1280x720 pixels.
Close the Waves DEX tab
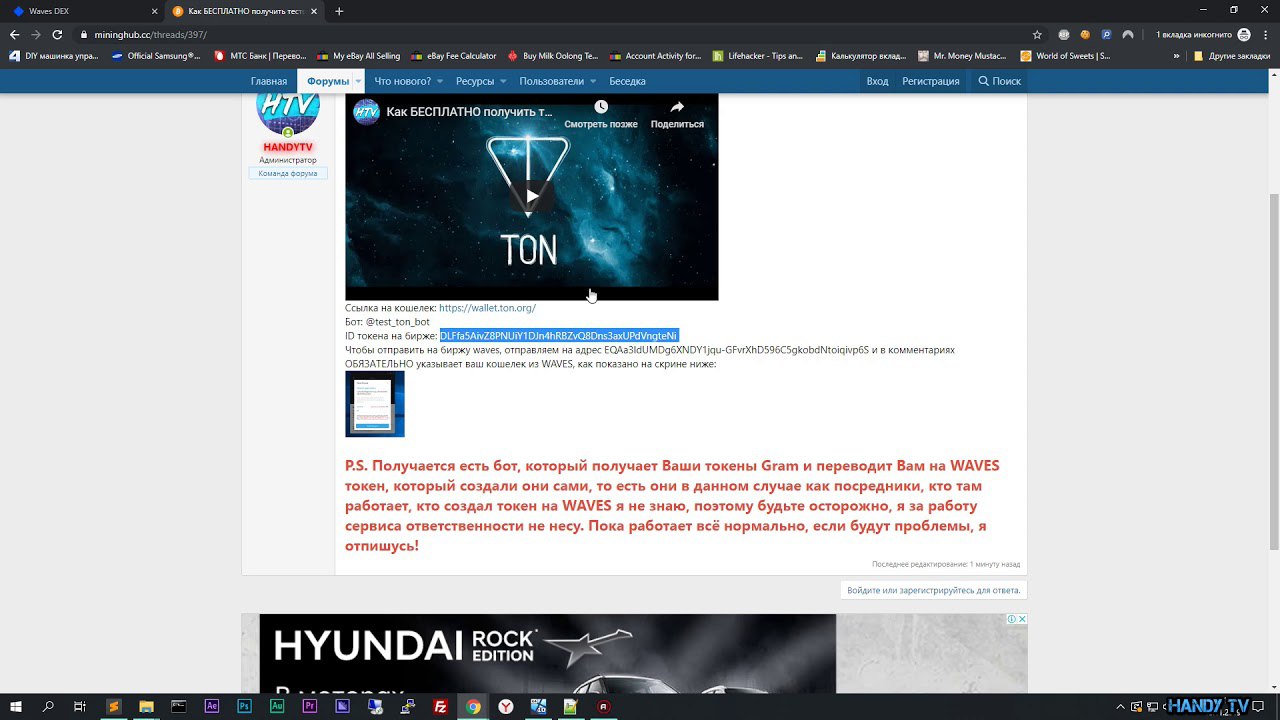[154, 11]
